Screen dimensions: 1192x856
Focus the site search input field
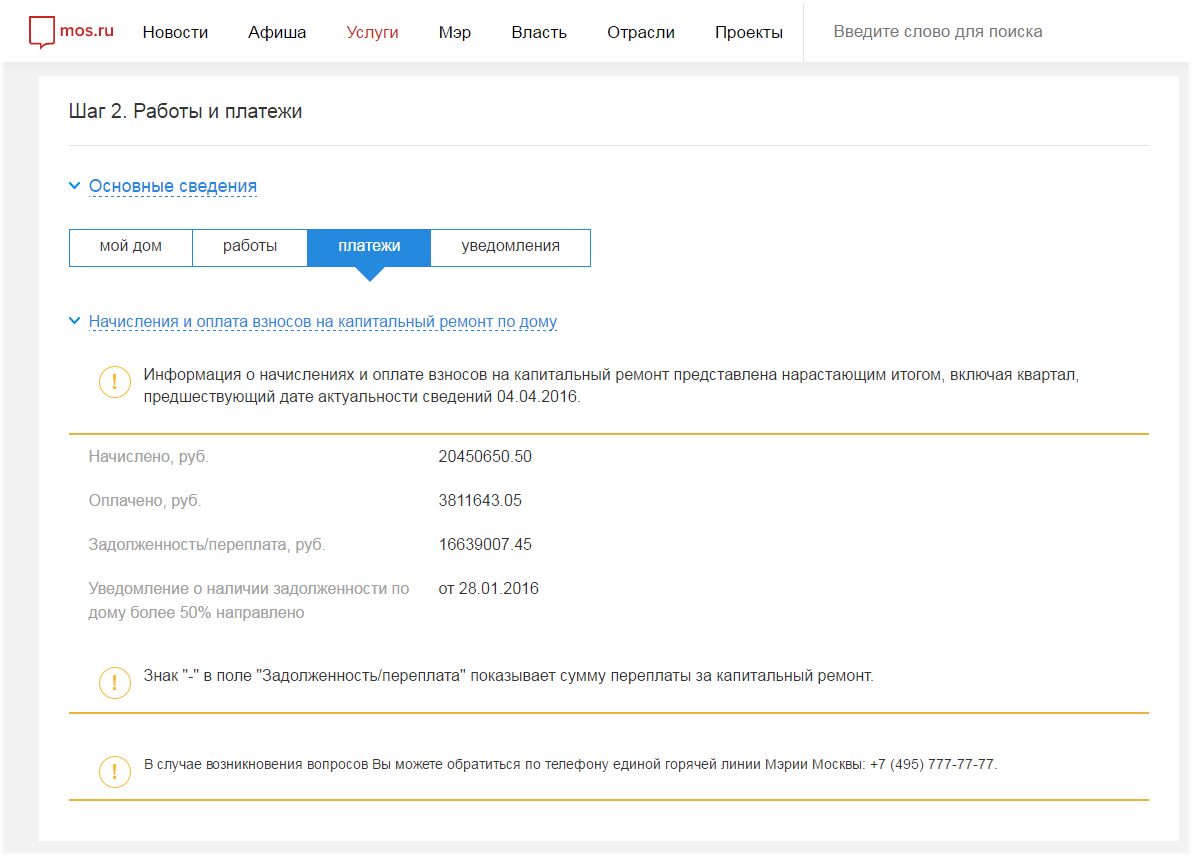tap(990, 32)
